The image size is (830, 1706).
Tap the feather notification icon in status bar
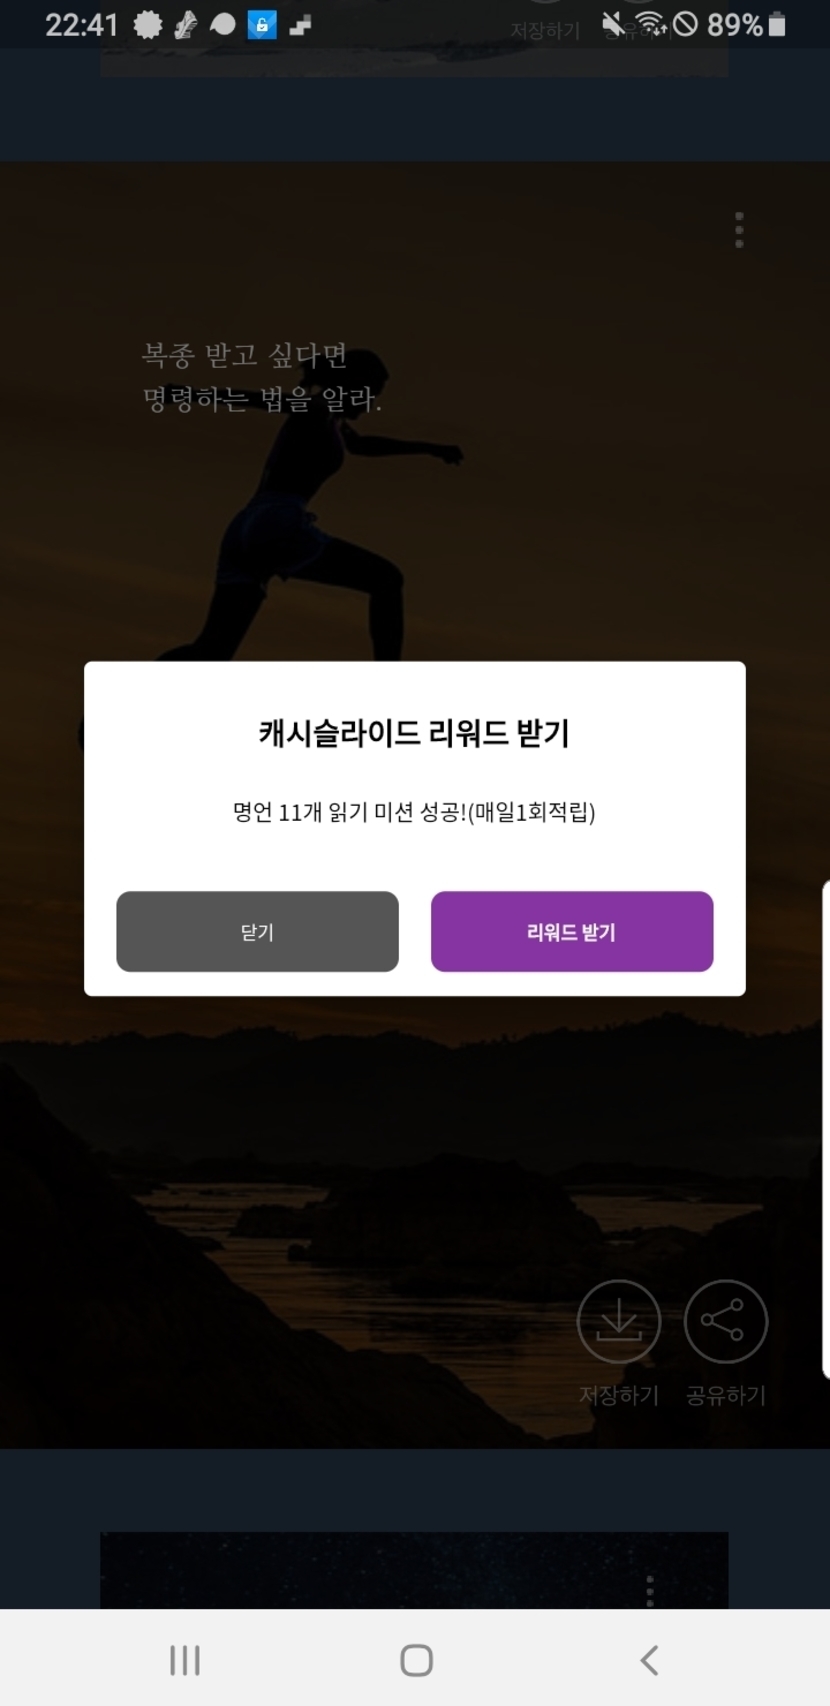[186, 25]
